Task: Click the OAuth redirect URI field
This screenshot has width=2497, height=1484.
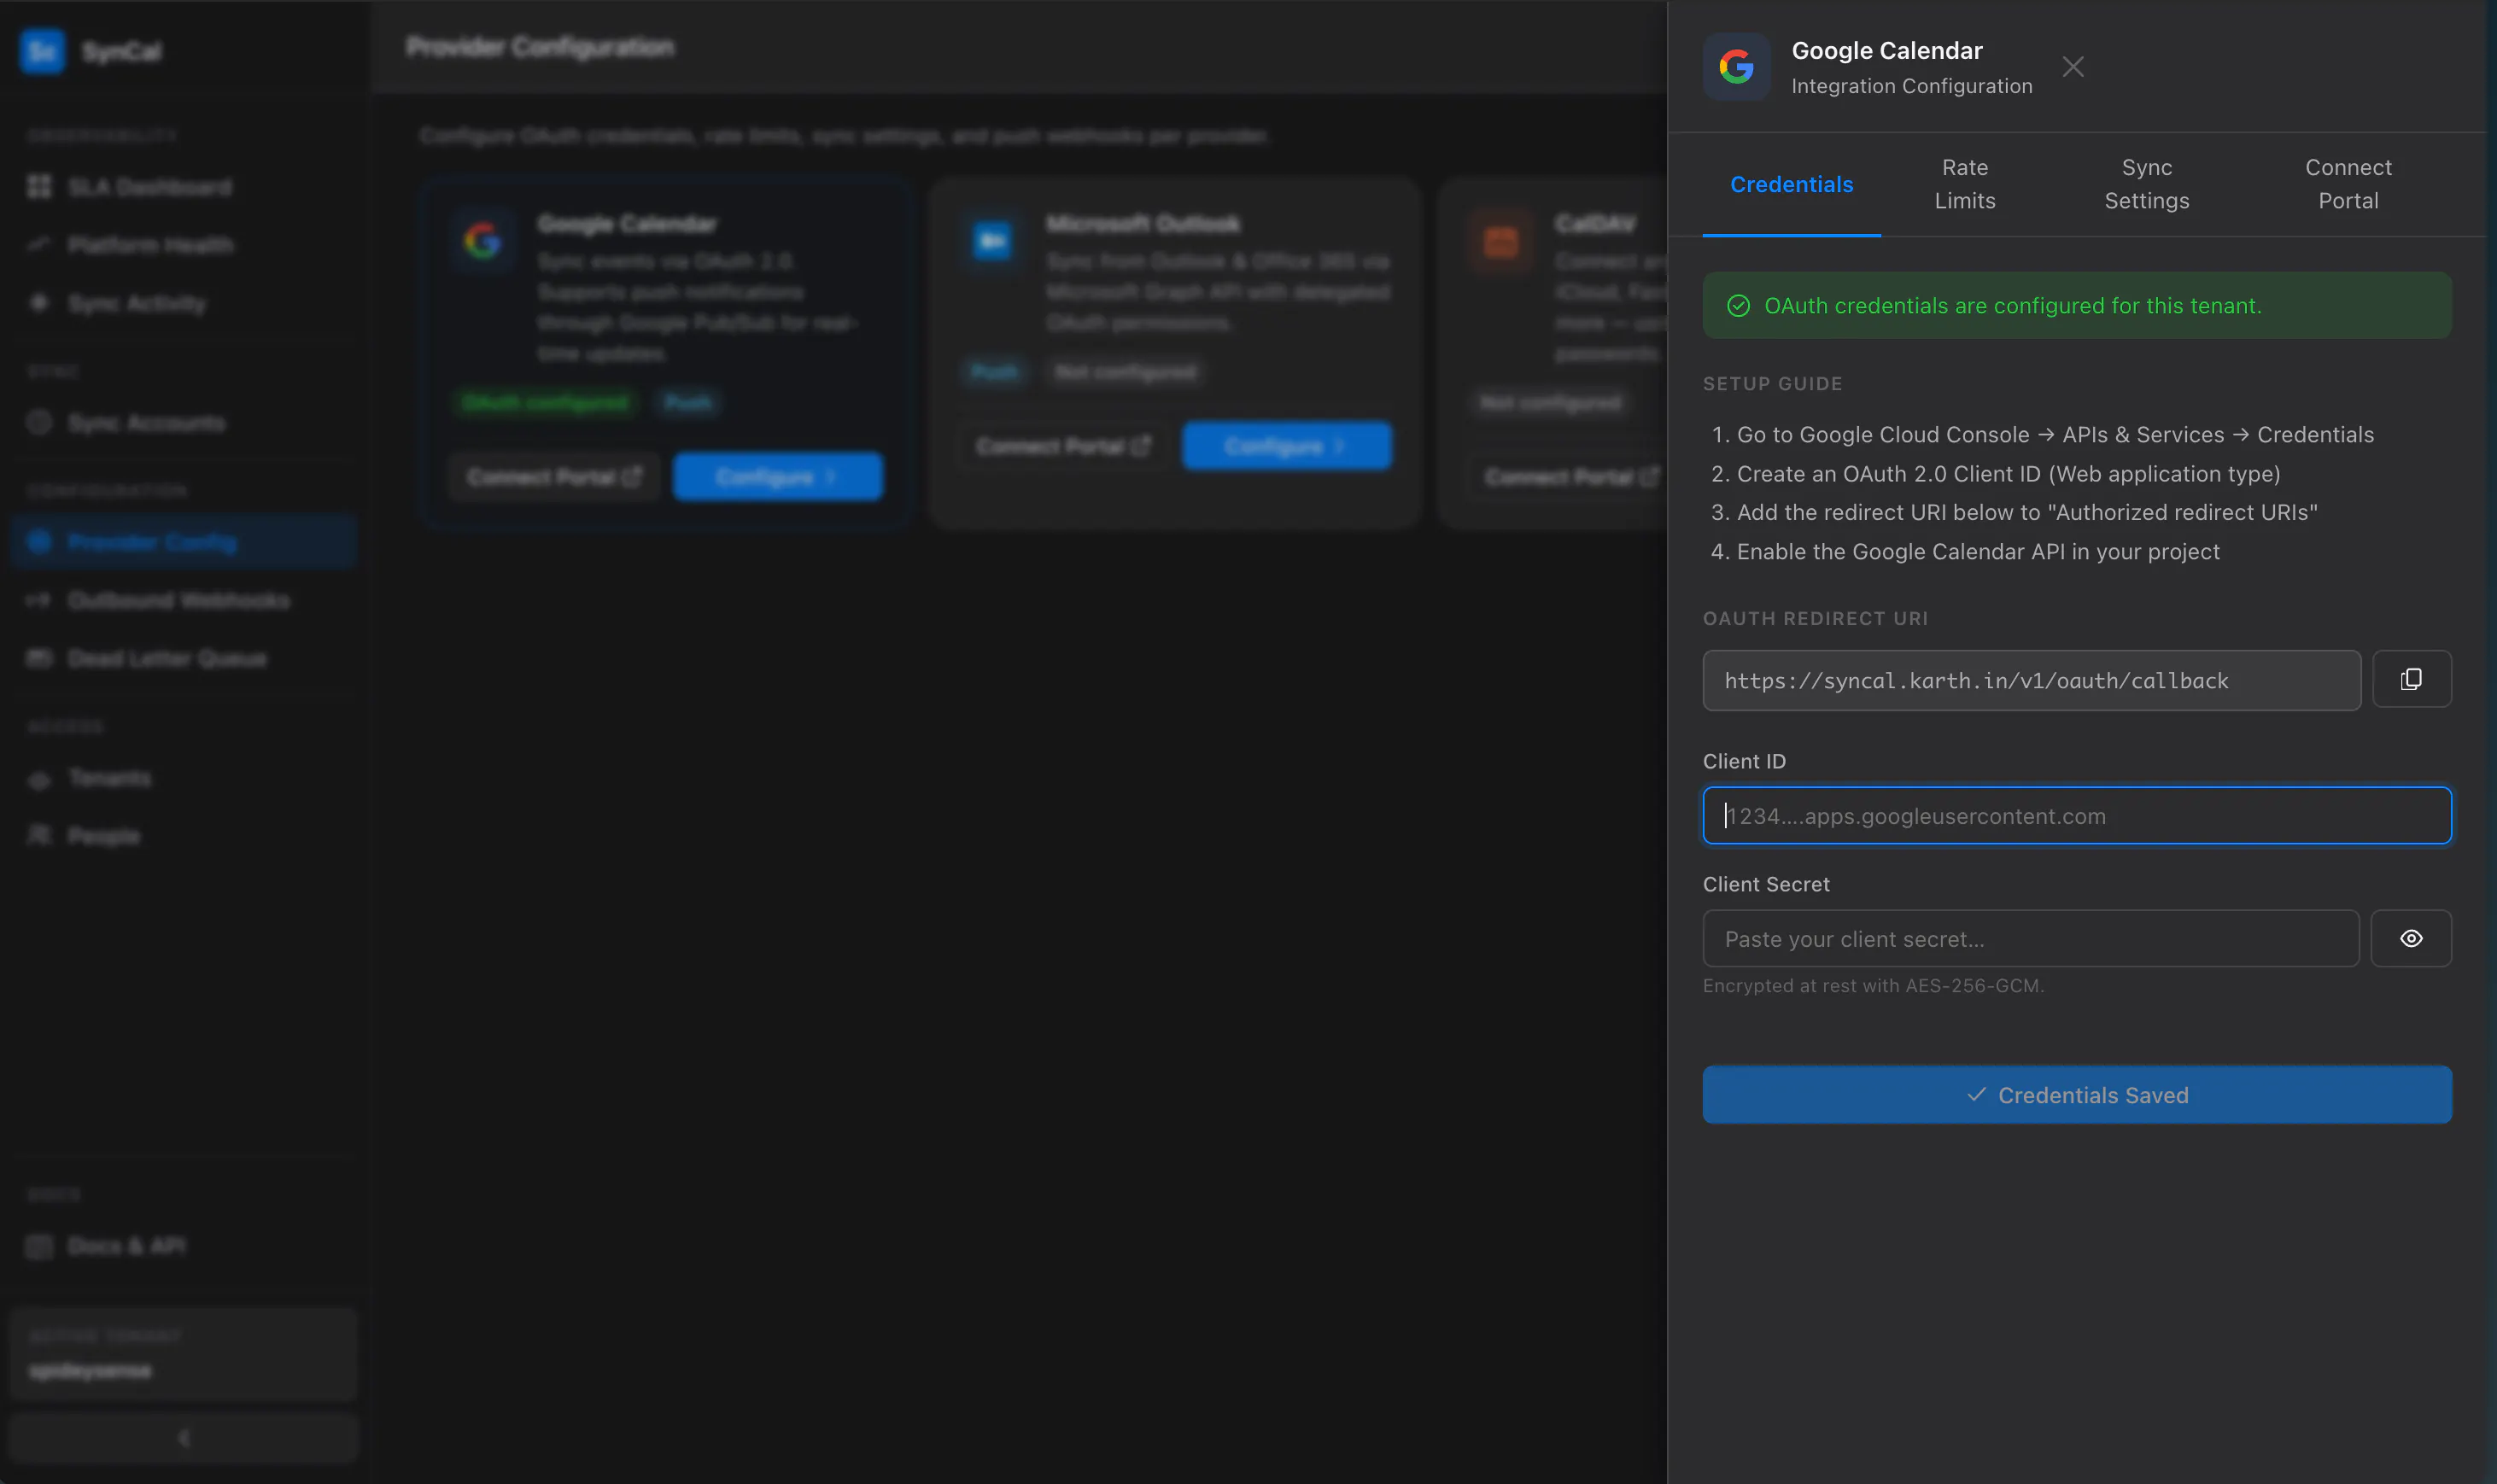Action: click(x=2031, y=680)
